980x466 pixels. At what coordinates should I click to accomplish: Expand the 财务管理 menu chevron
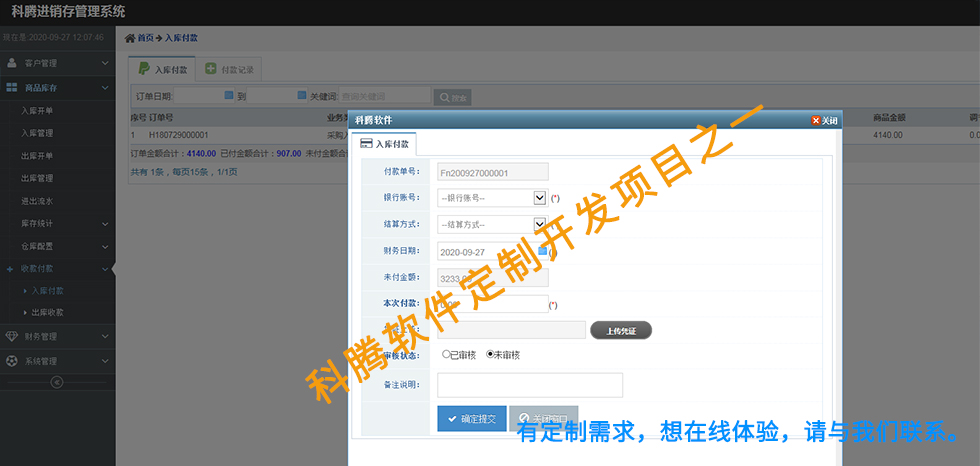tap(105, 336)
